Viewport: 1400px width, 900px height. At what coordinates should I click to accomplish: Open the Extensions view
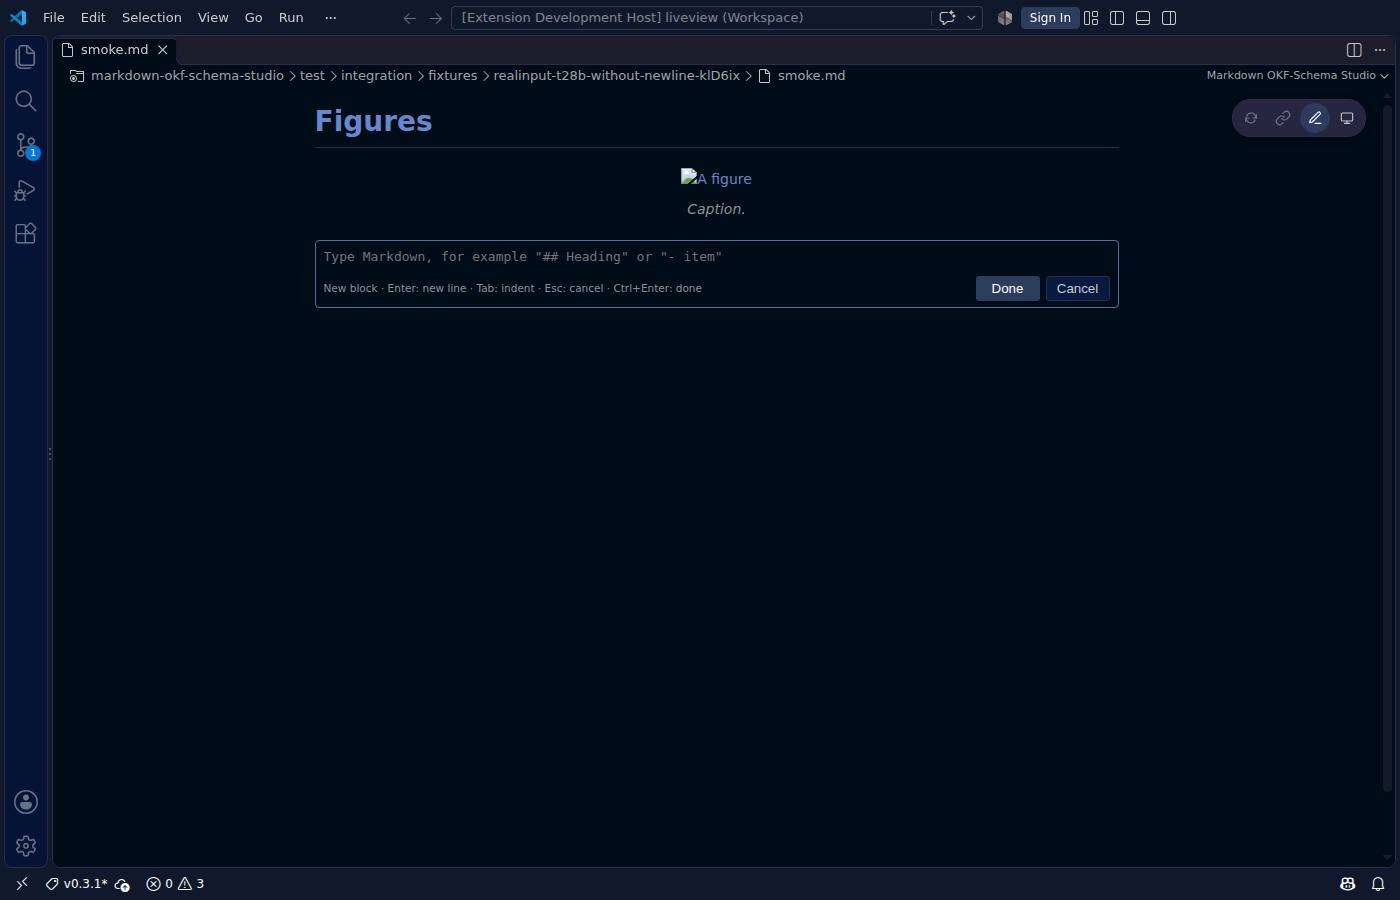pos(26,234)
